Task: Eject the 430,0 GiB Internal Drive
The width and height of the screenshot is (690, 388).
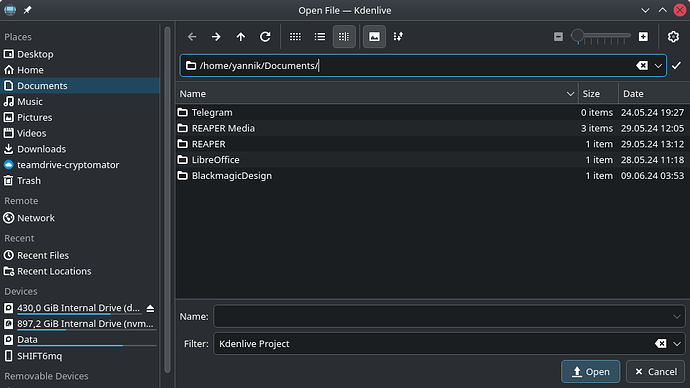Action: (x=150, y=308)
